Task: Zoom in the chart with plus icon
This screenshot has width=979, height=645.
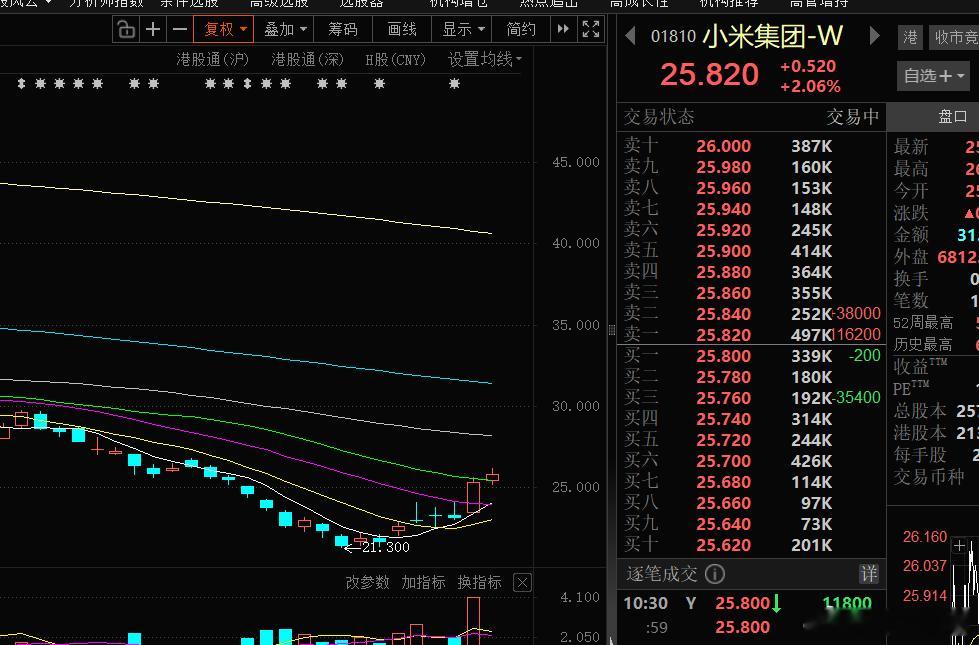Action: point(153,29)
